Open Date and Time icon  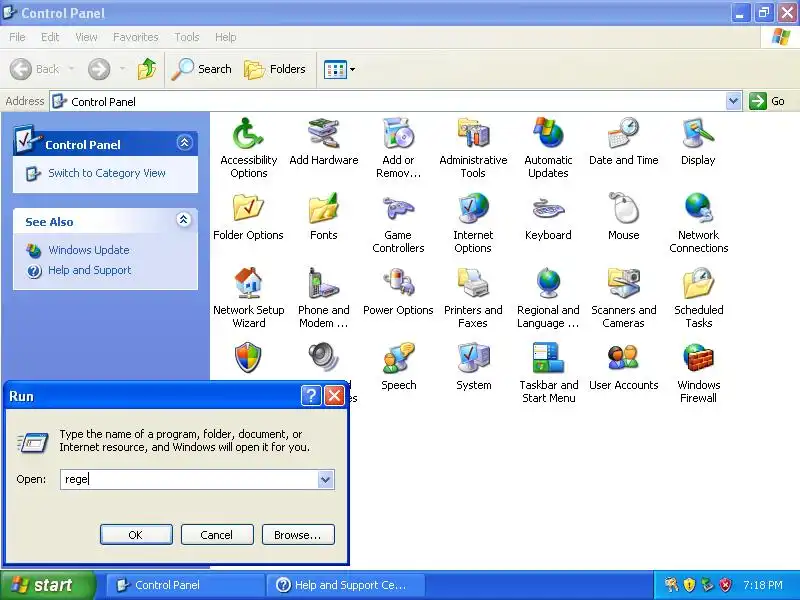pyautogui.click(x=623, y=134)
